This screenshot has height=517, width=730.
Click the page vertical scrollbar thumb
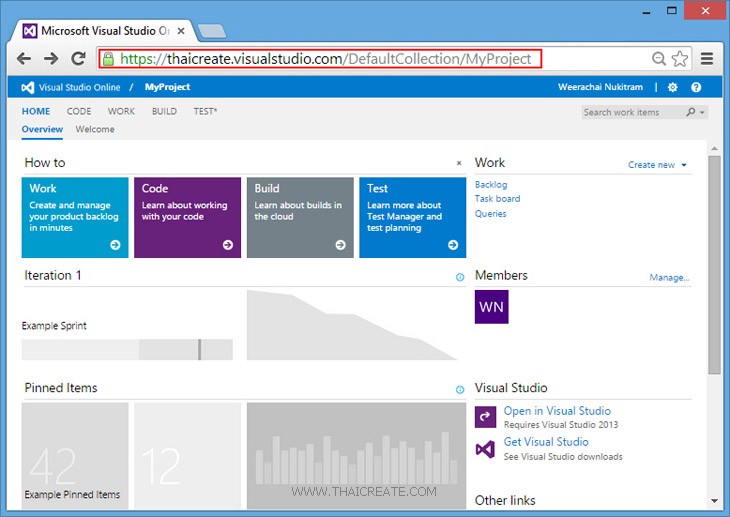point(714,265)
